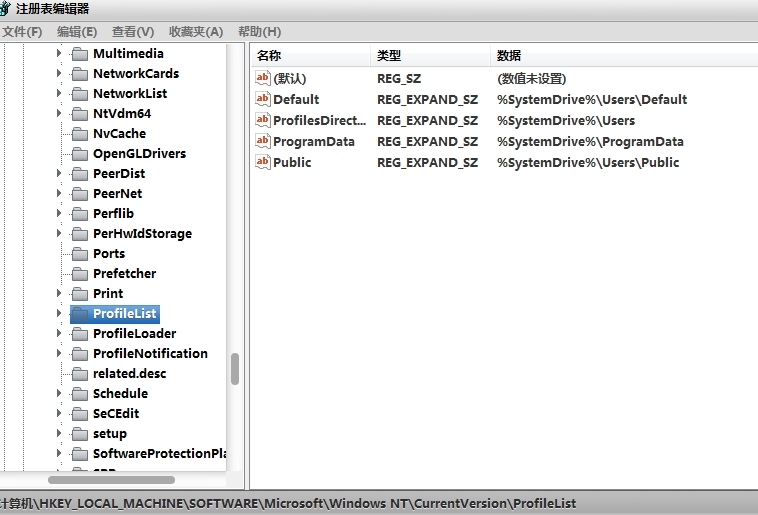
Task: Click the Registry Editor title bar icon
Action: point(4,8)
